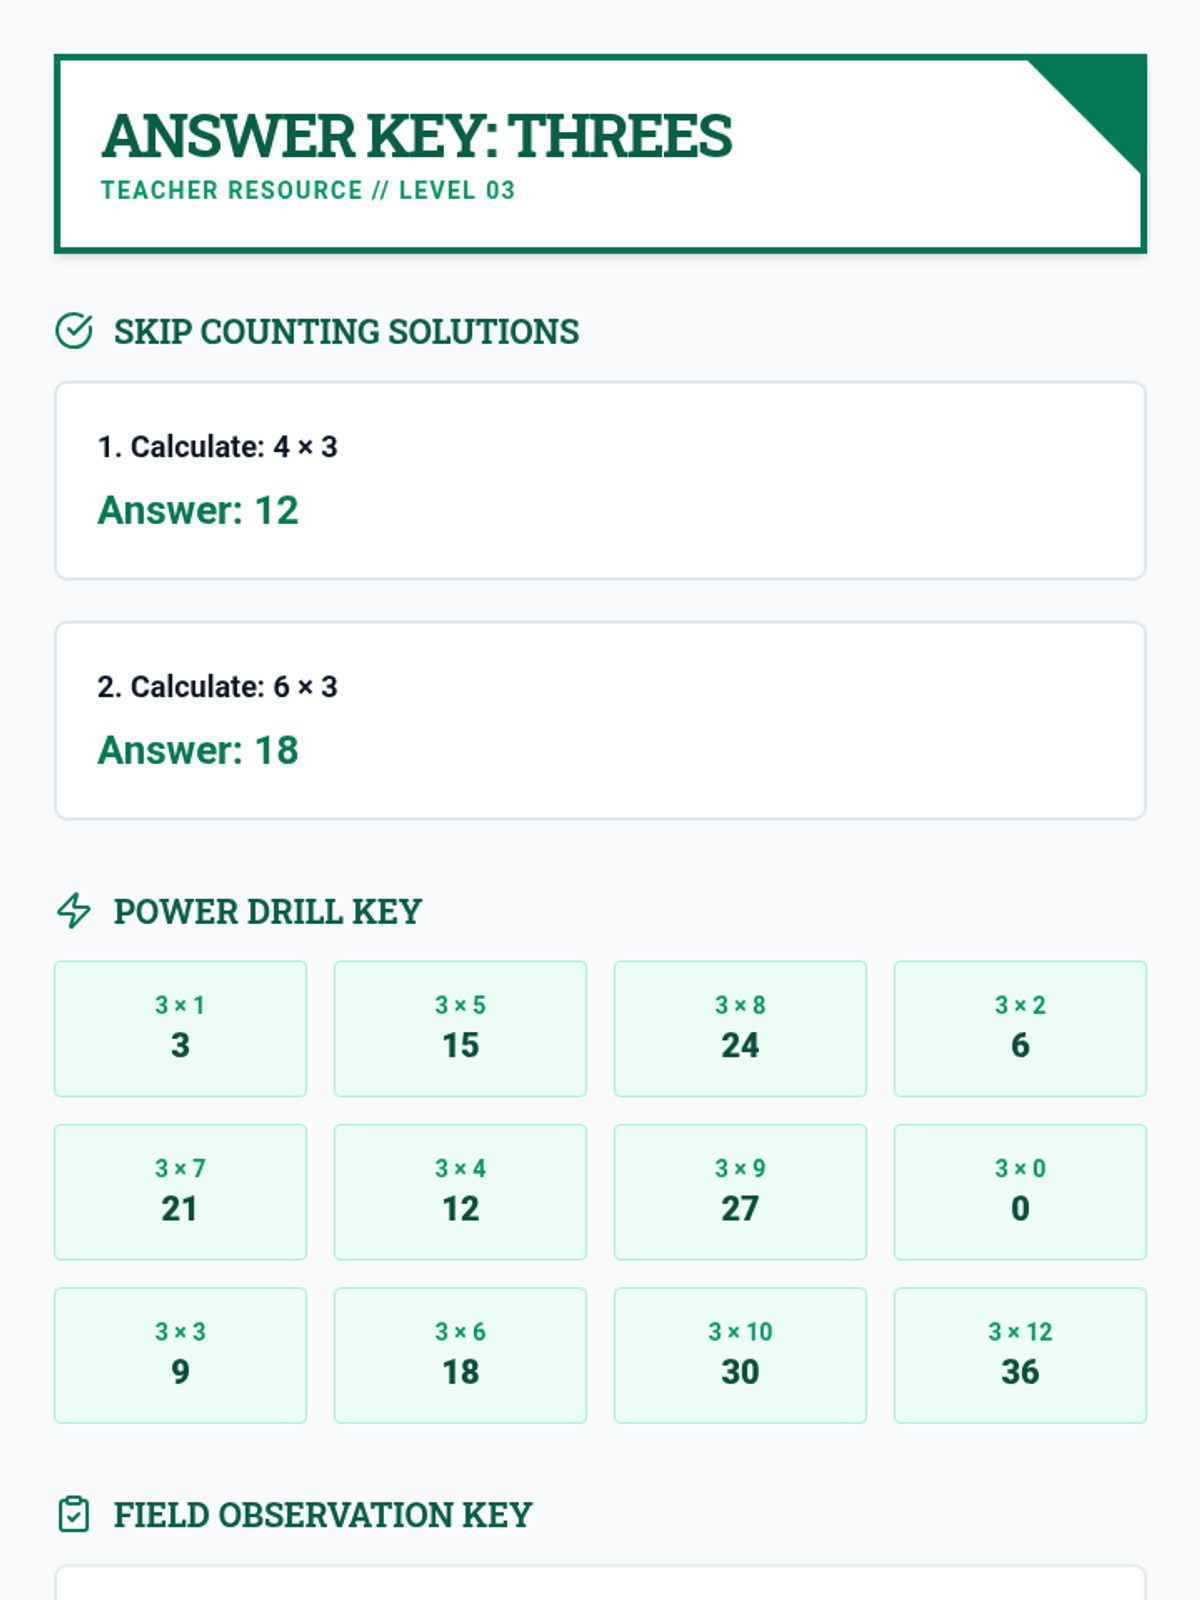This screenshot has width=1200, height=1600.
Task: Click the Calculate 6 × 3 solution card
Action: coord(600,720)
